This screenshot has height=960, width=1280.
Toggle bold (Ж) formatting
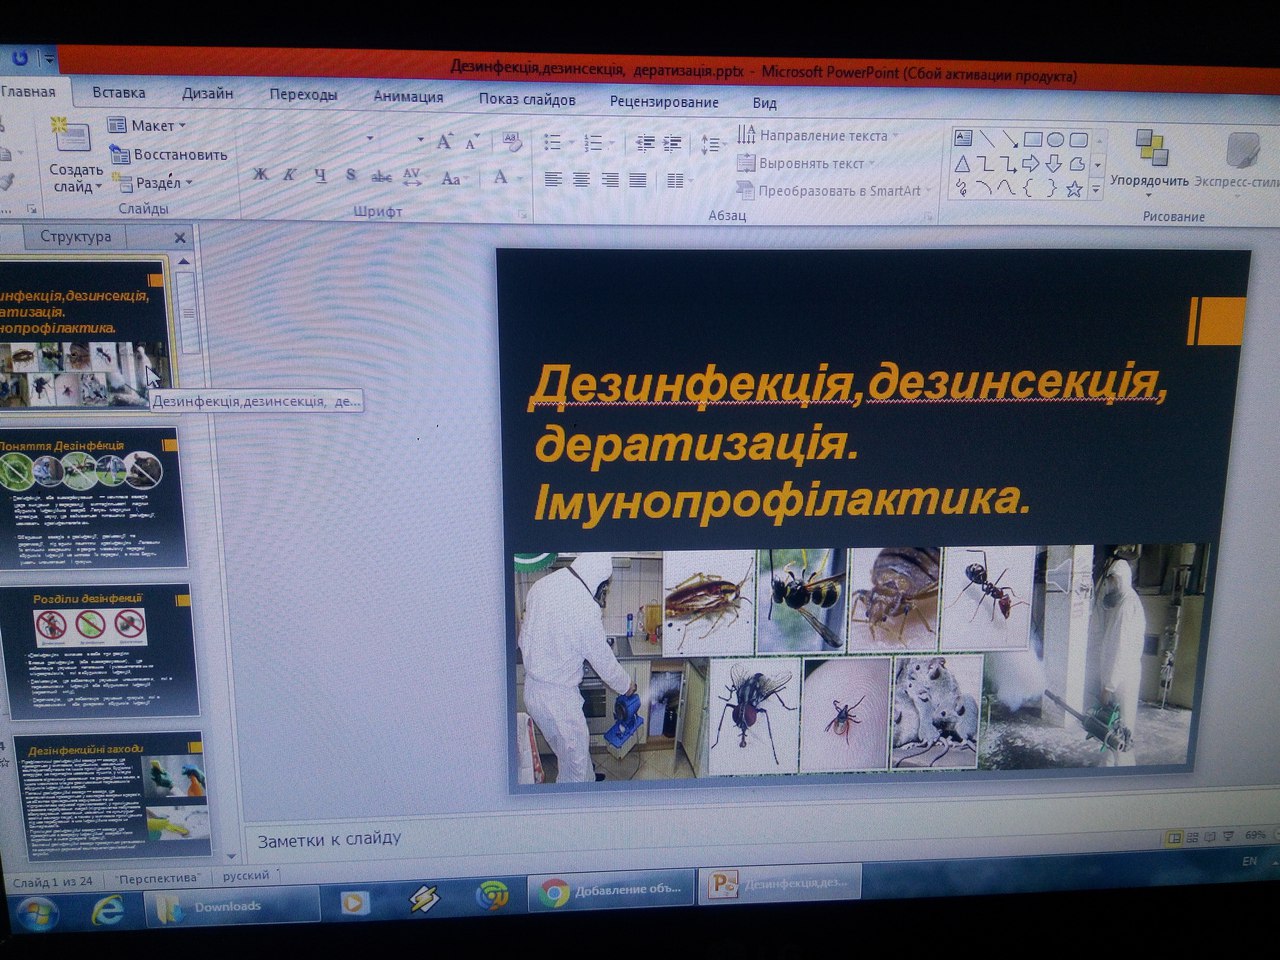(260, 175)
